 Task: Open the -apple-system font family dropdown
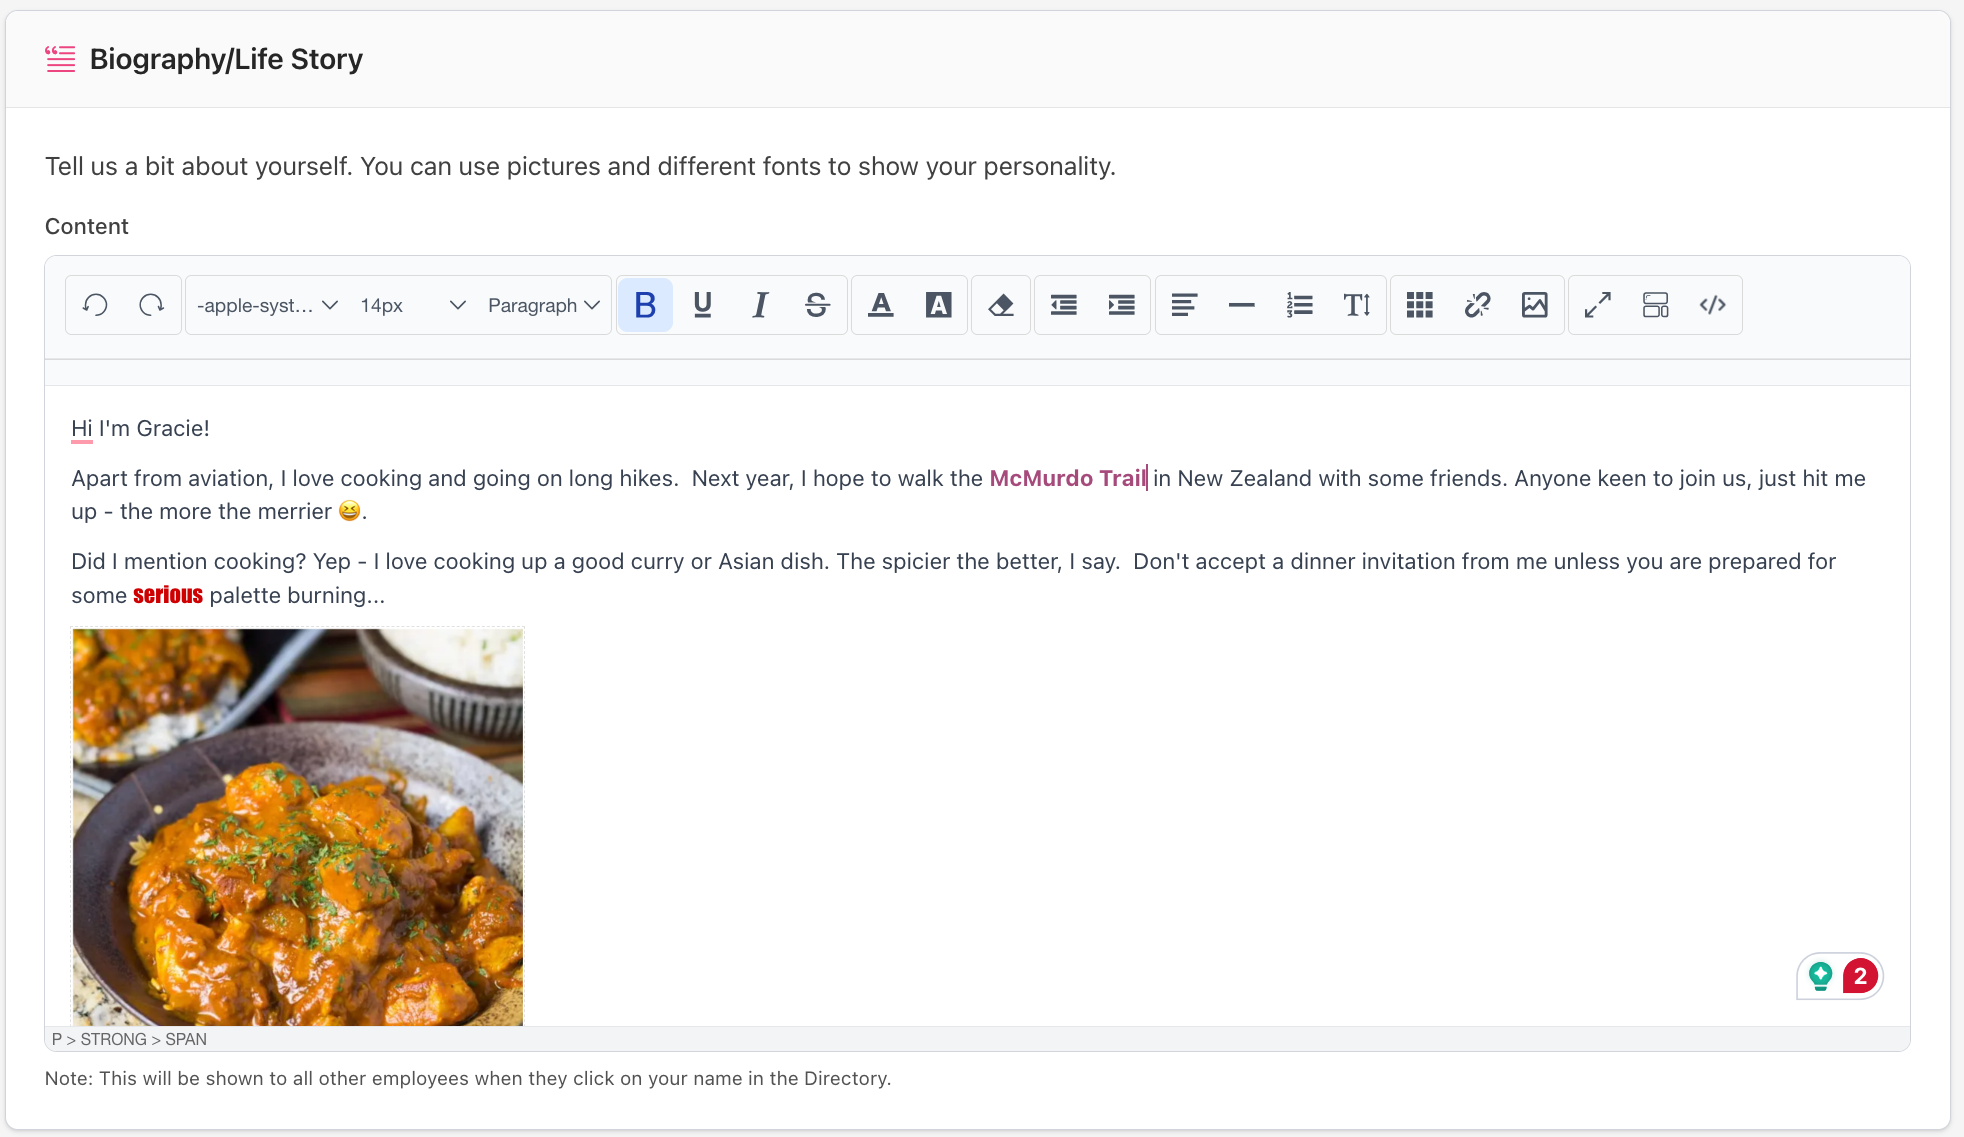click(267, 305)
